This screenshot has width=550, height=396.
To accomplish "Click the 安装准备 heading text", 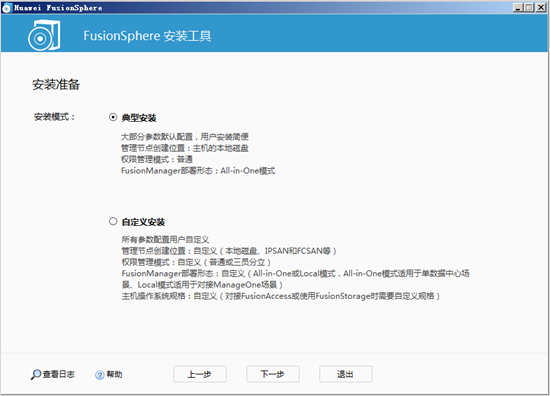I will (x=56, y=85).
